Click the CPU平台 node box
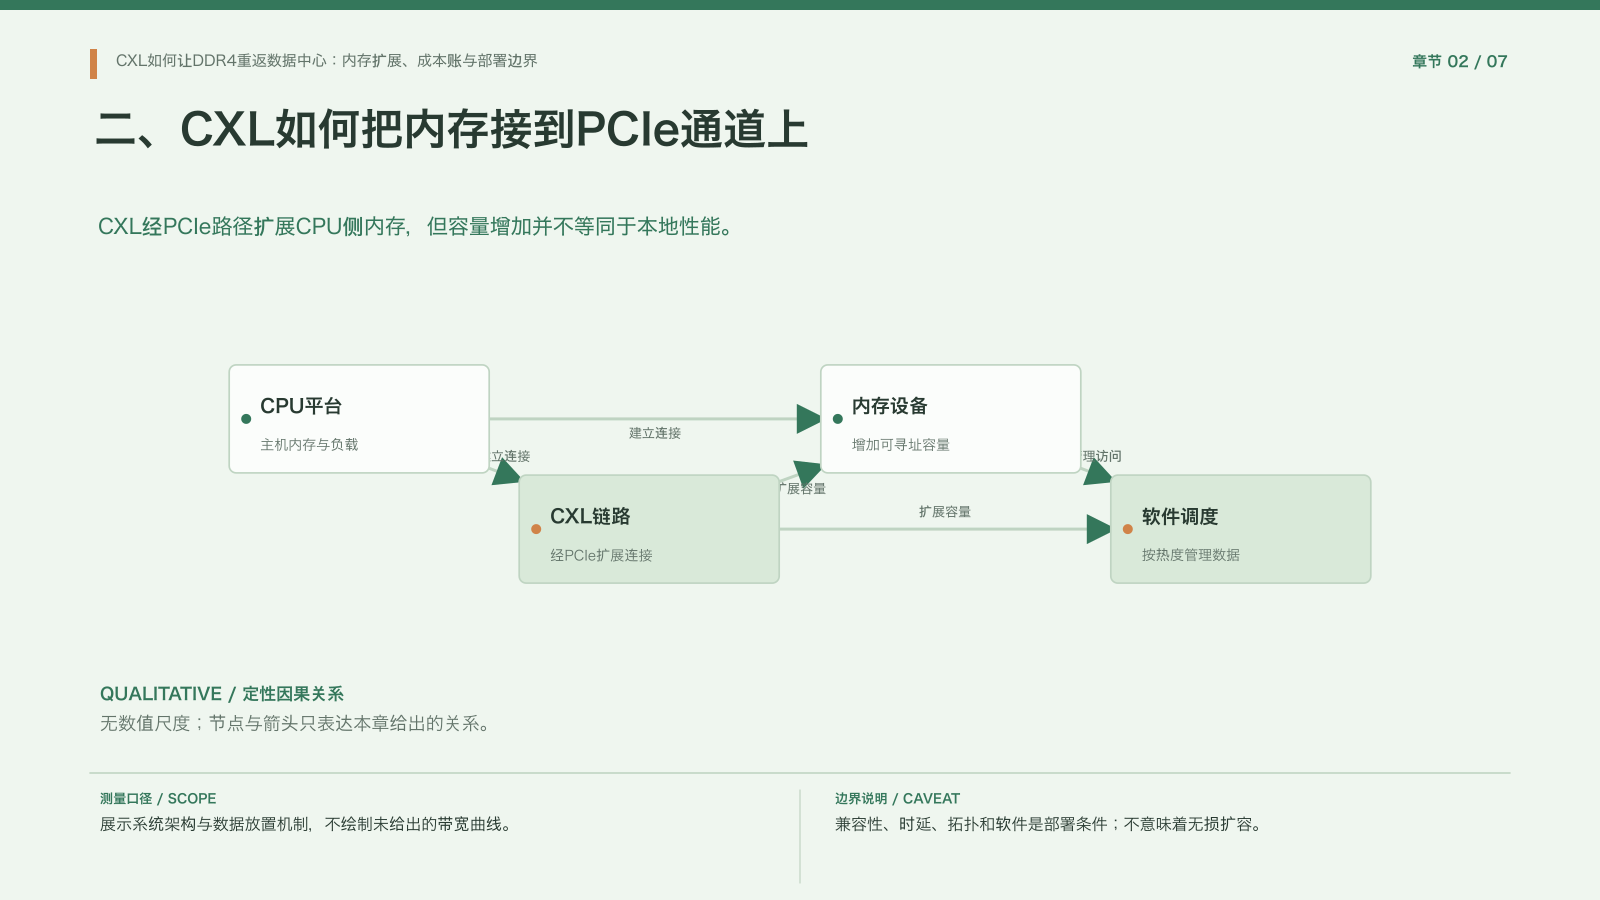 click(x=359, y=419)
